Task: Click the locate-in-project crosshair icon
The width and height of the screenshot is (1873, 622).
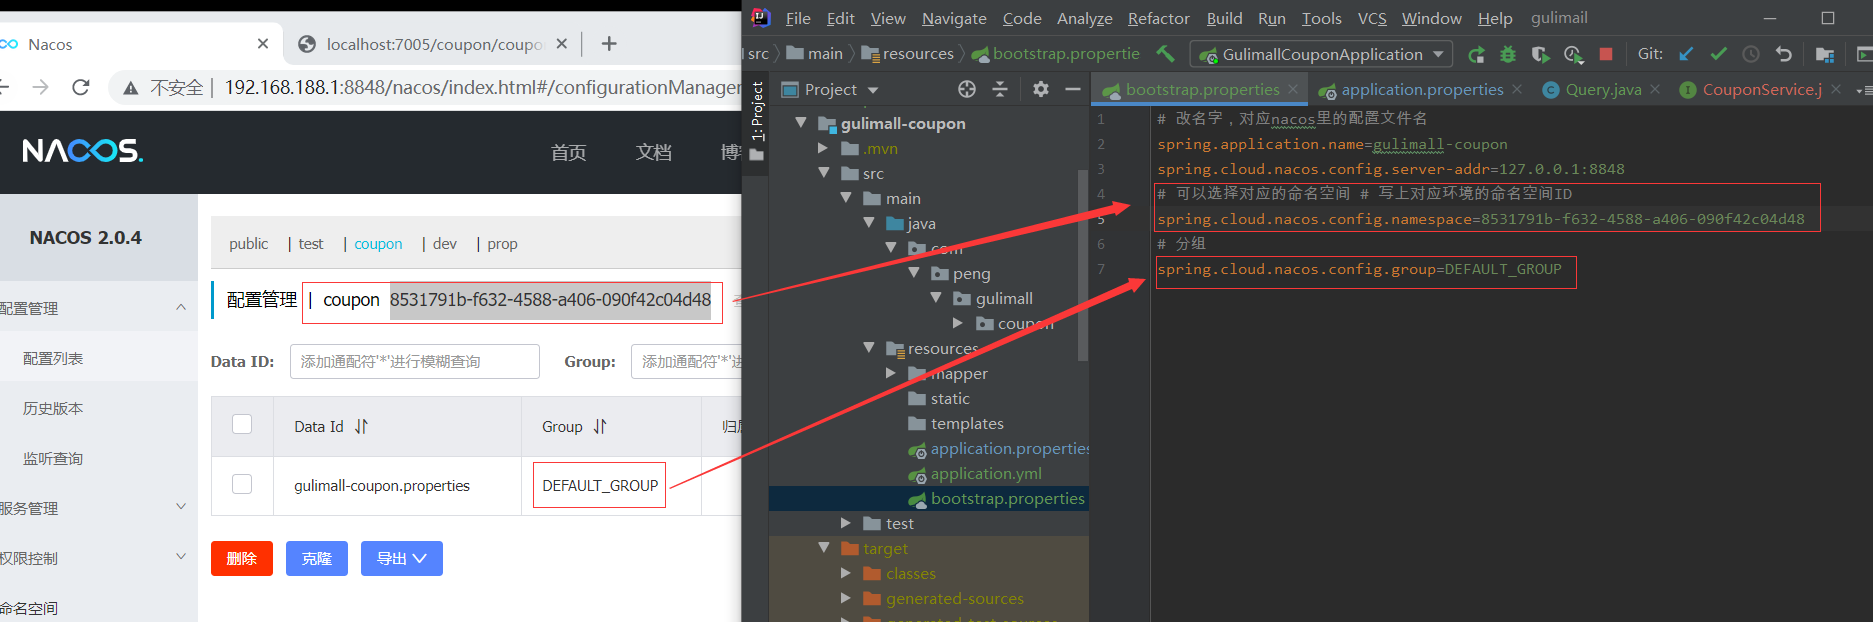Action: tap(967, 89)
